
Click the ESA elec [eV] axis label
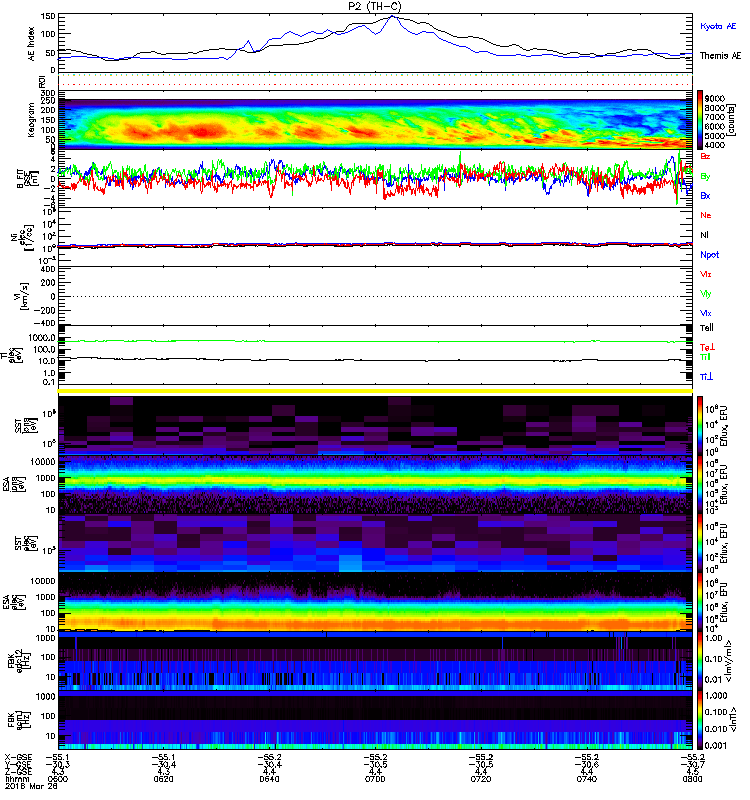[x=13, y=602]
